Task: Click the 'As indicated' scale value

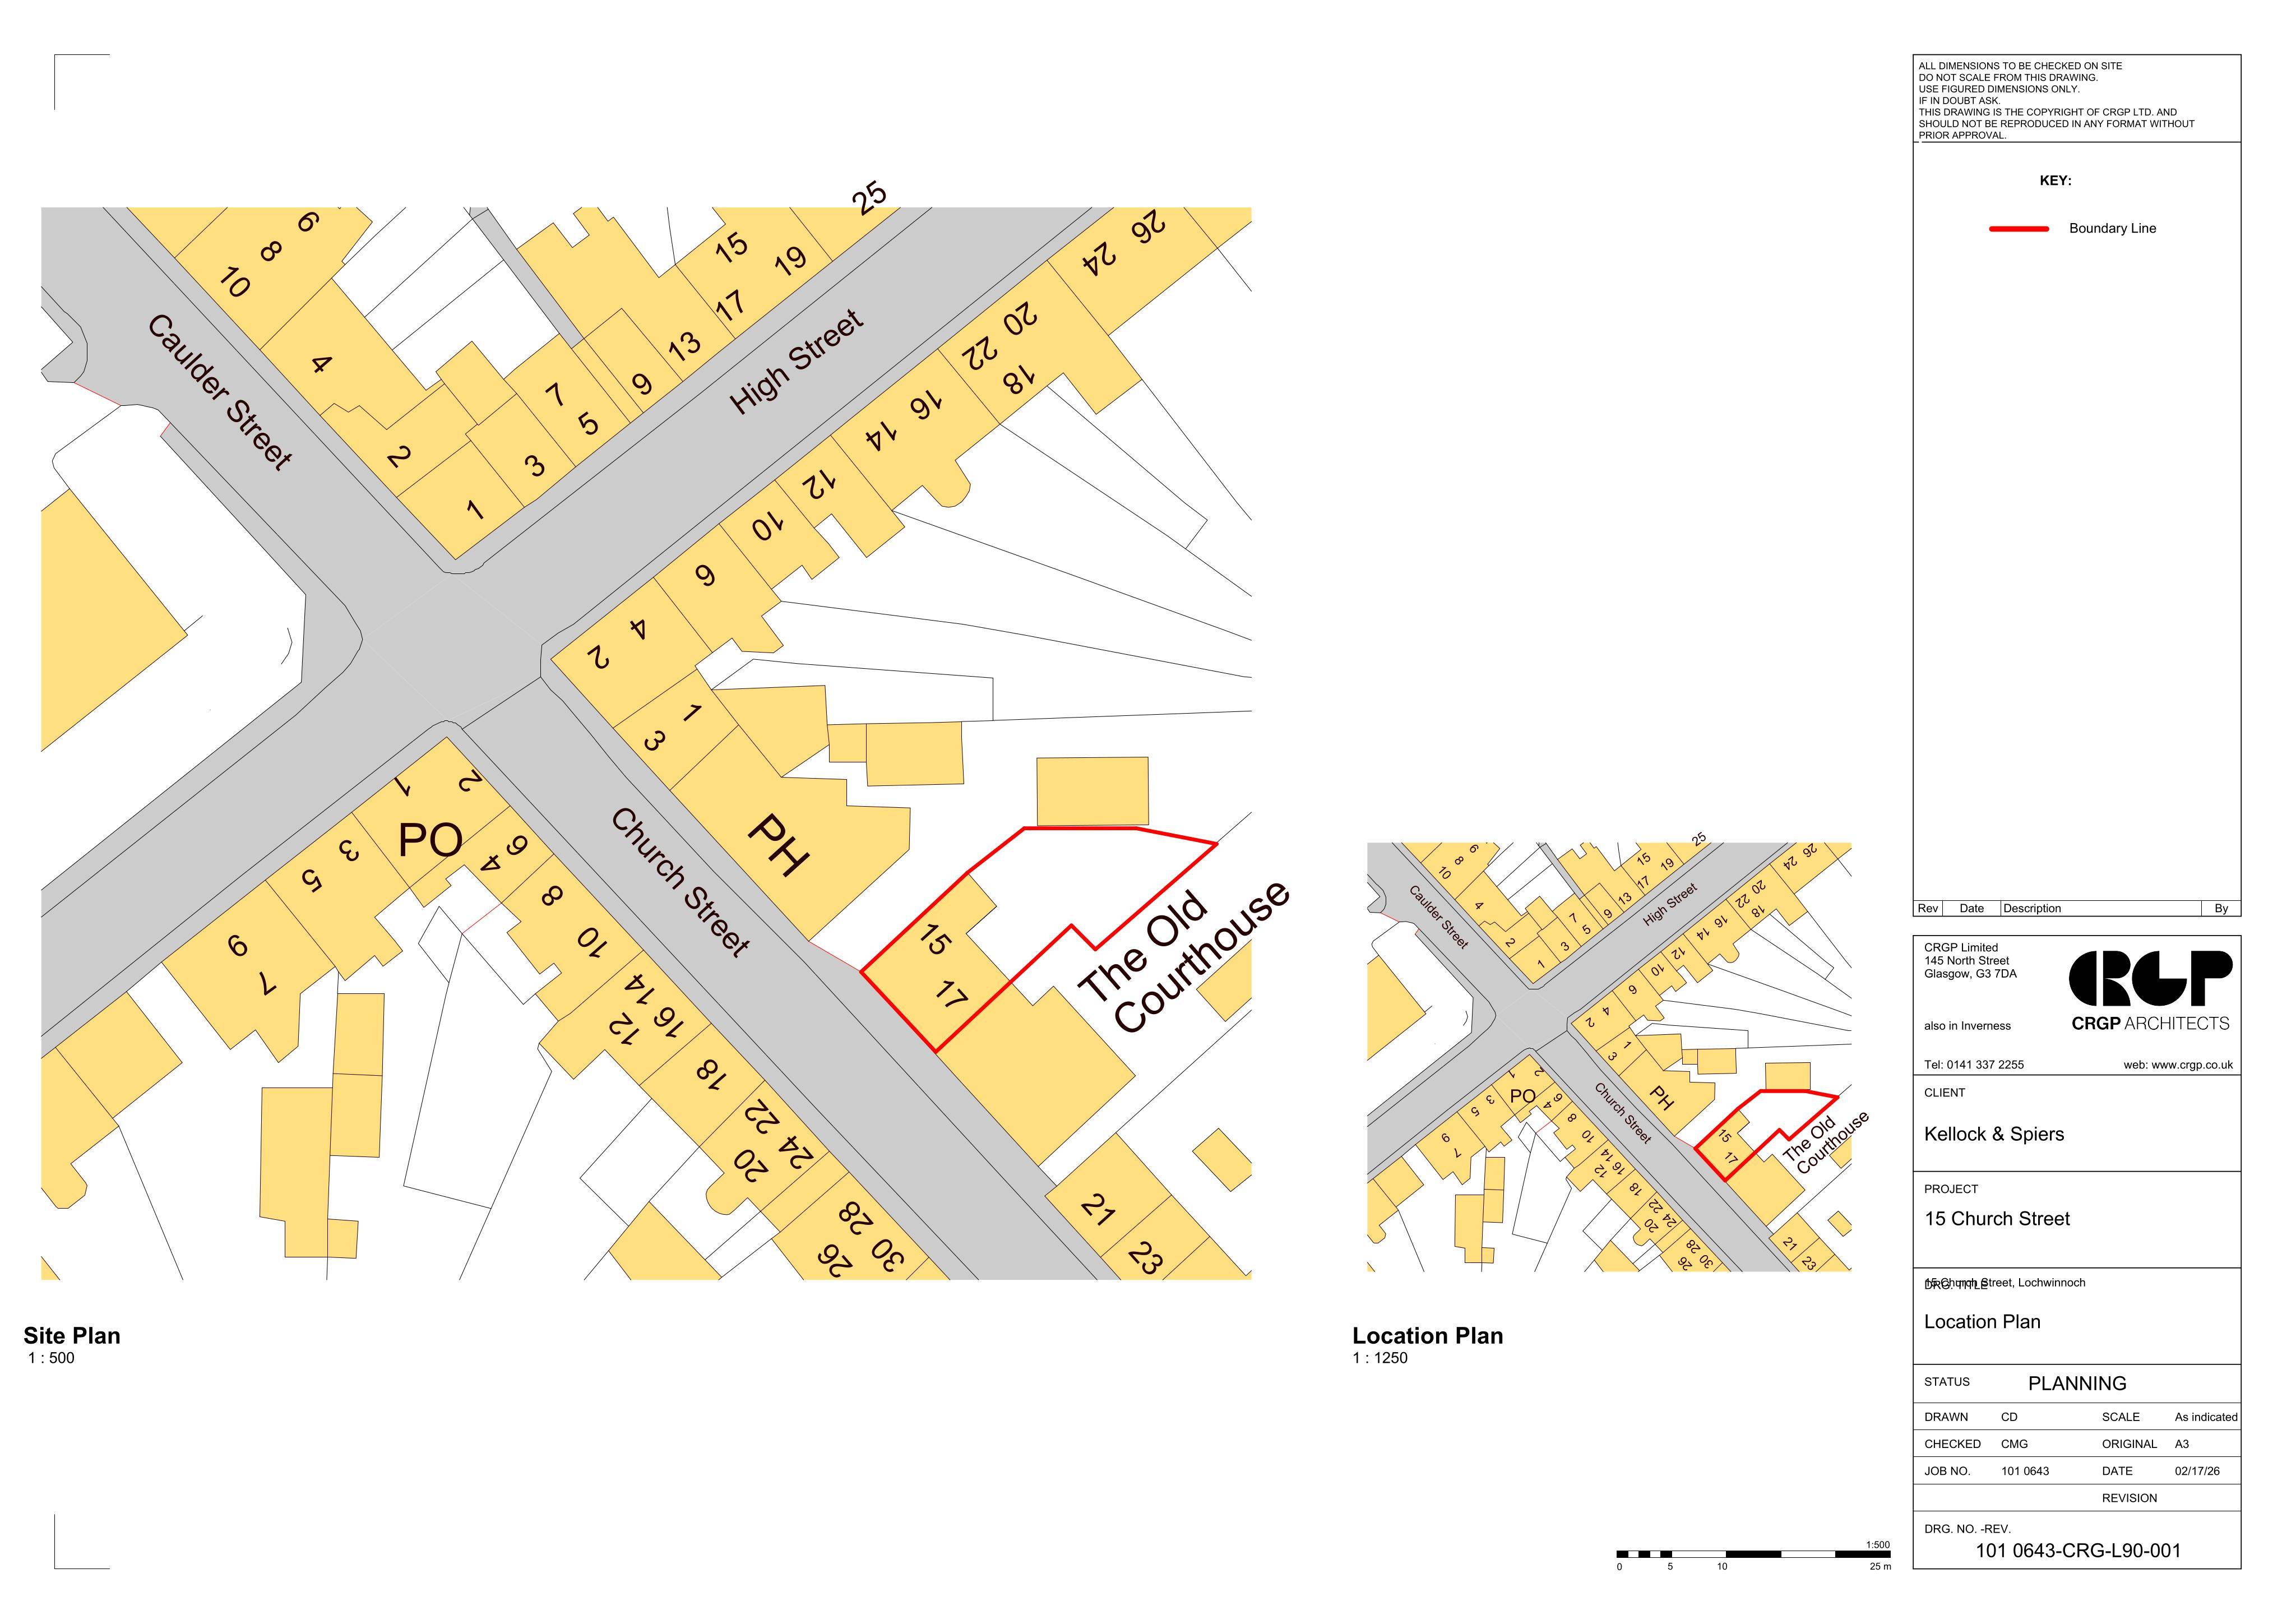Action: point(2206,1417)
